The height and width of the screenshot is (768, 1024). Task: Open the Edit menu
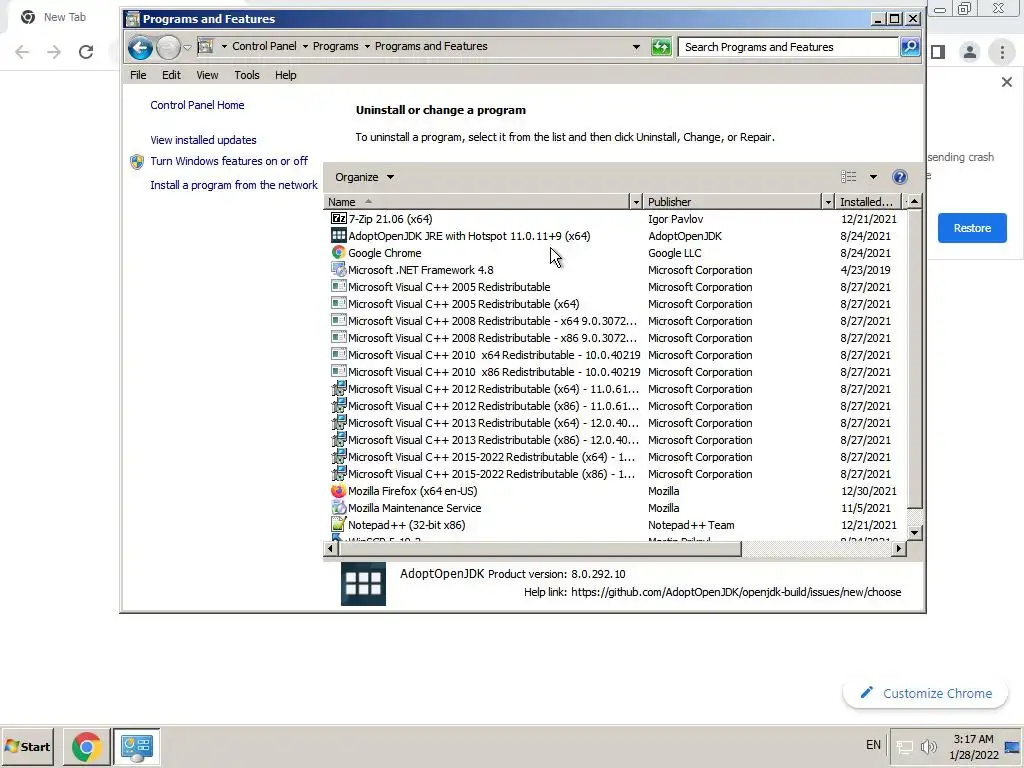pyautogui.click(x=171, y=75)
